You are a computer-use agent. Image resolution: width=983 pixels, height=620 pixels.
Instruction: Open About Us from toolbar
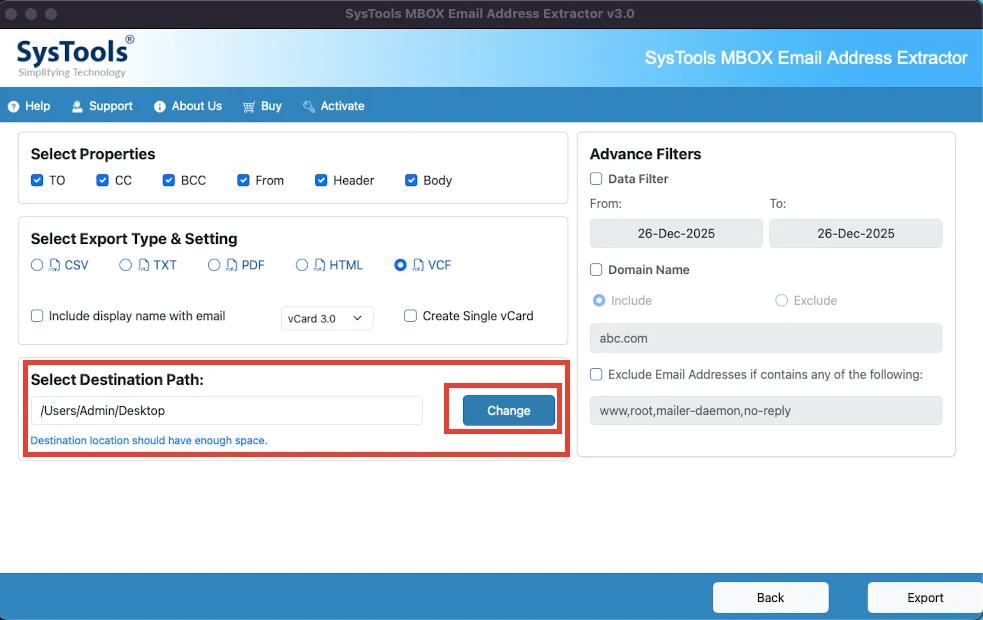(x=188, y=106)
